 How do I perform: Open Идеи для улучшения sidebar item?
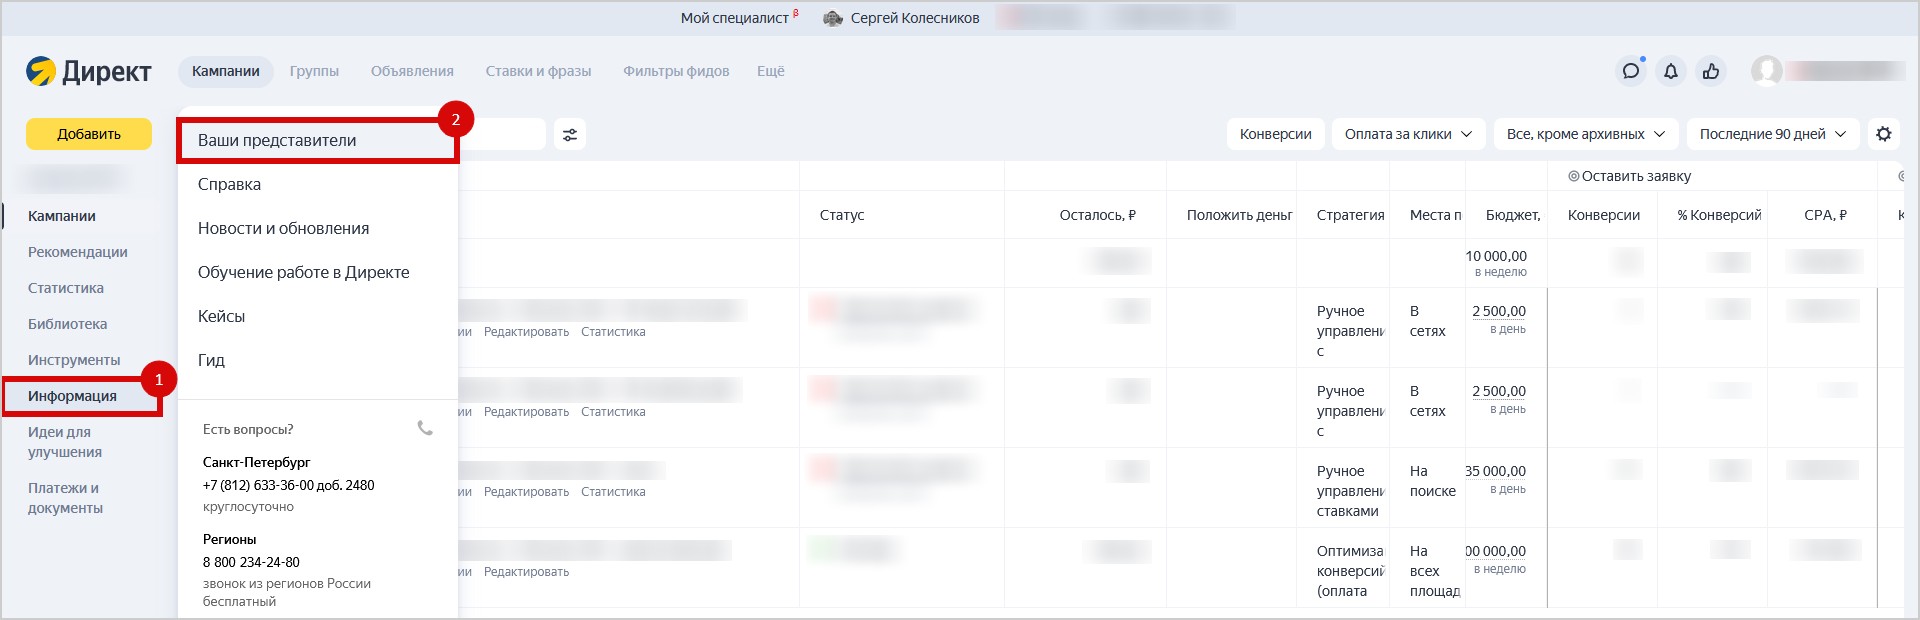65,442
